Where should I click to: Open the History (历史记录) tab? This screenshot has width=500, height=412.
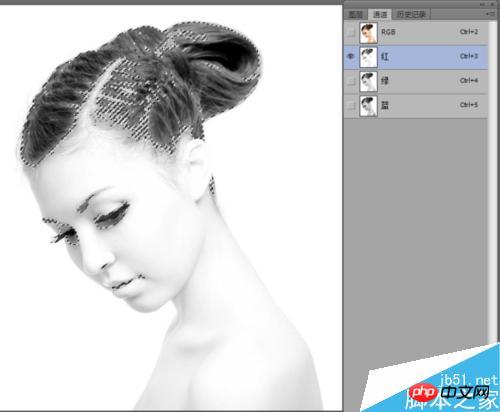[411, 14]
